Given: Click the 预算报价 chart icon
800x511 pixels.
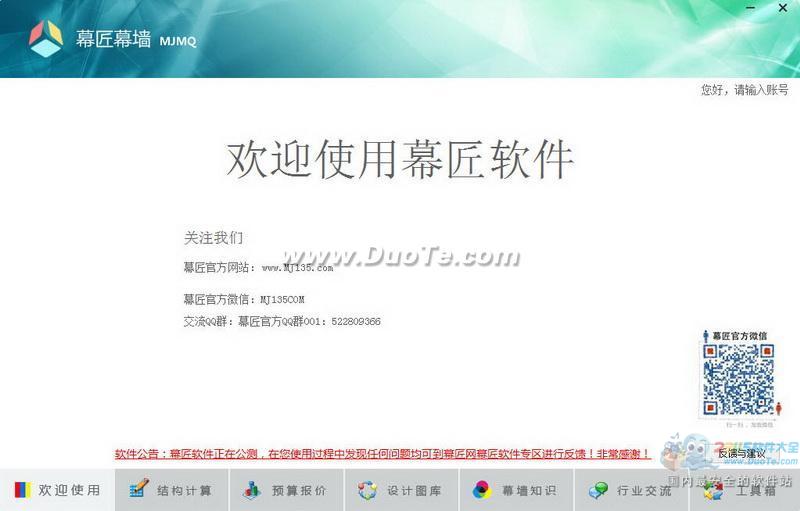Looking at the screenshot, I should 252,490.
